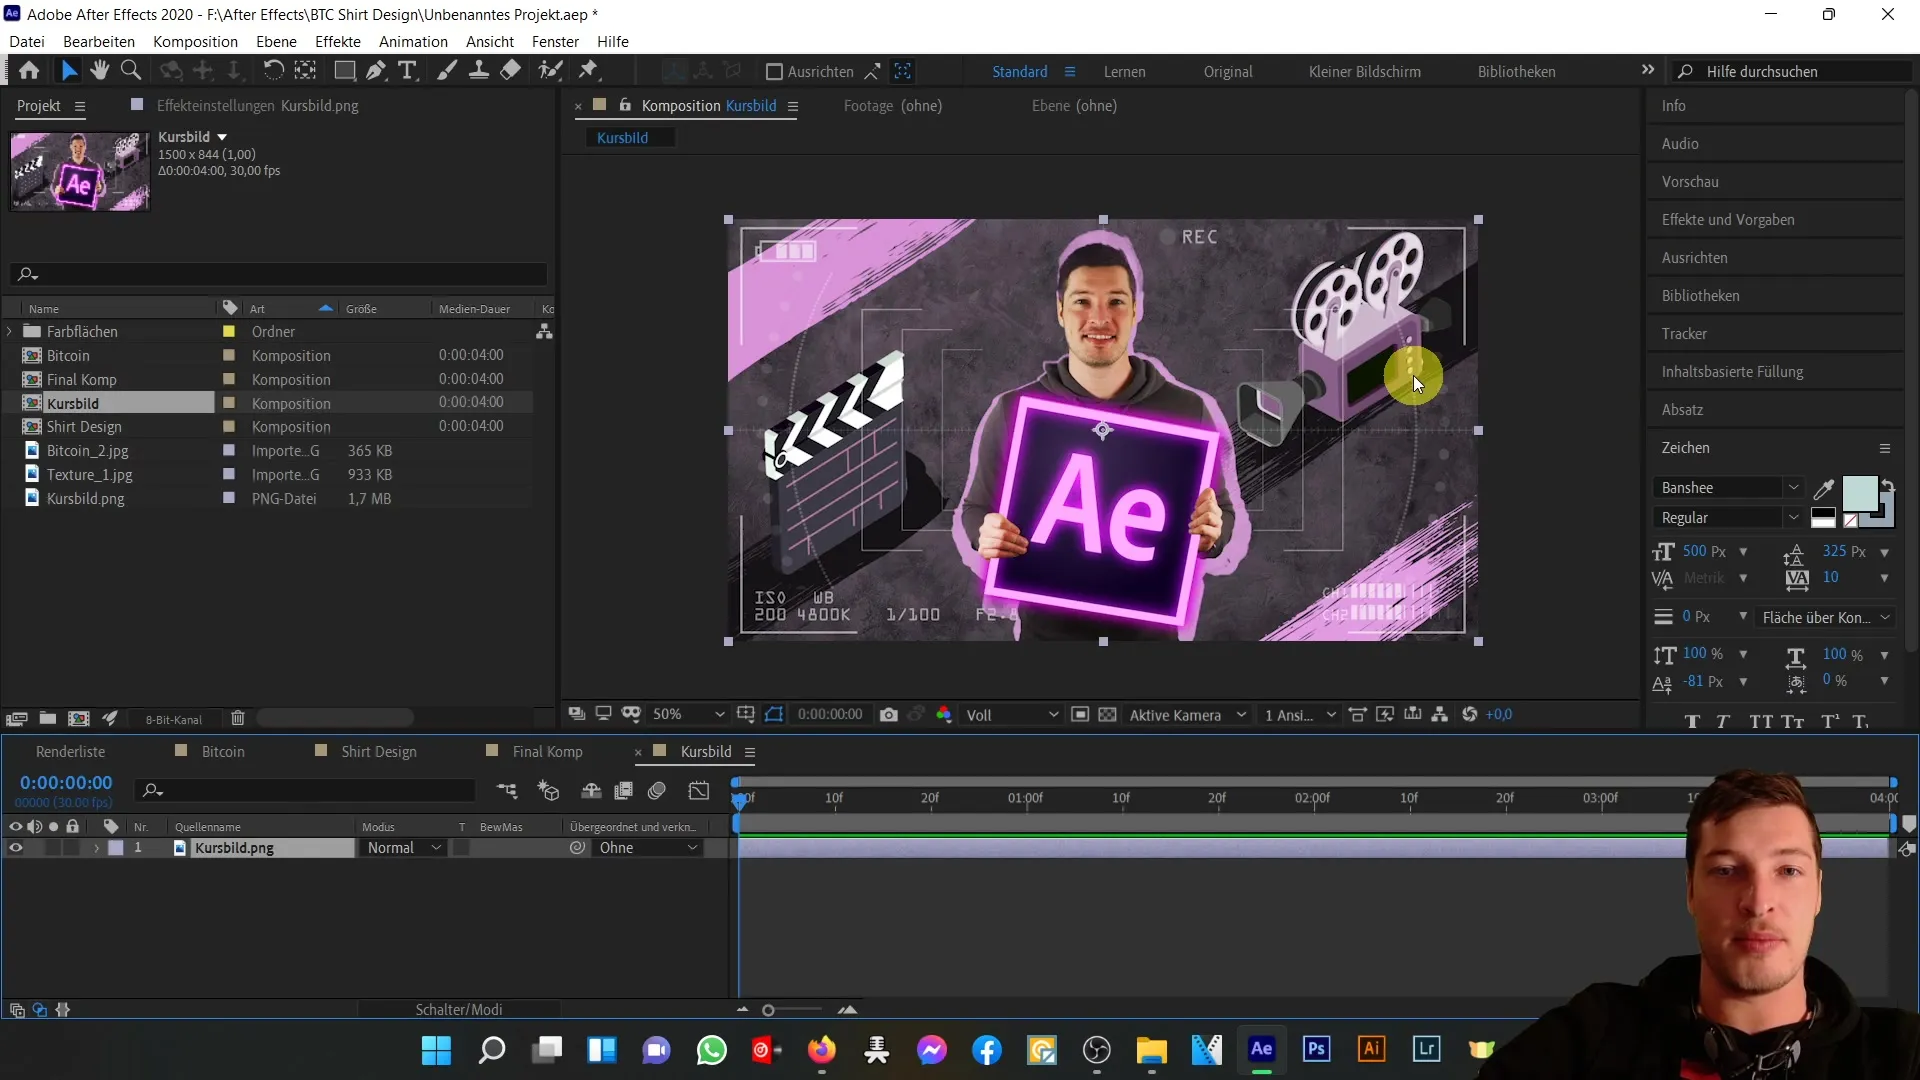The height and width of the screenshot is (1080, 1920).
Task: Toggle the lock icon on Kursbild.png layer
Action: click(x=73, y=848)
